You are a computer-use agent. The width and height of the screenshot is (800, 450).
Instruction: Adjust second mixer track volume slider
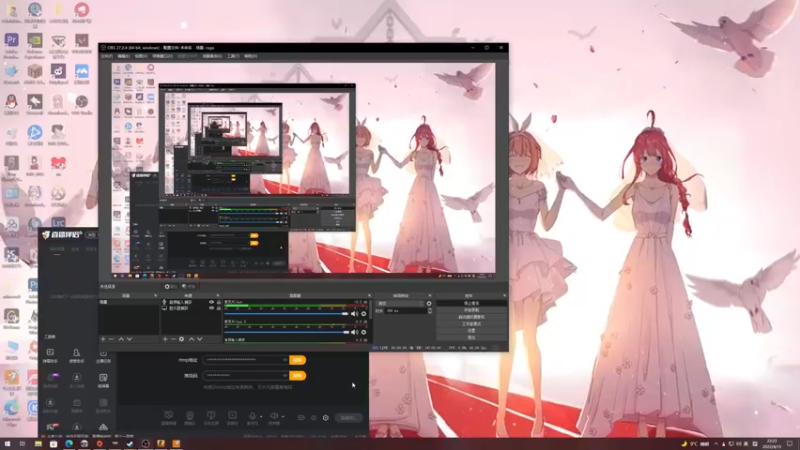click(287, 332)
